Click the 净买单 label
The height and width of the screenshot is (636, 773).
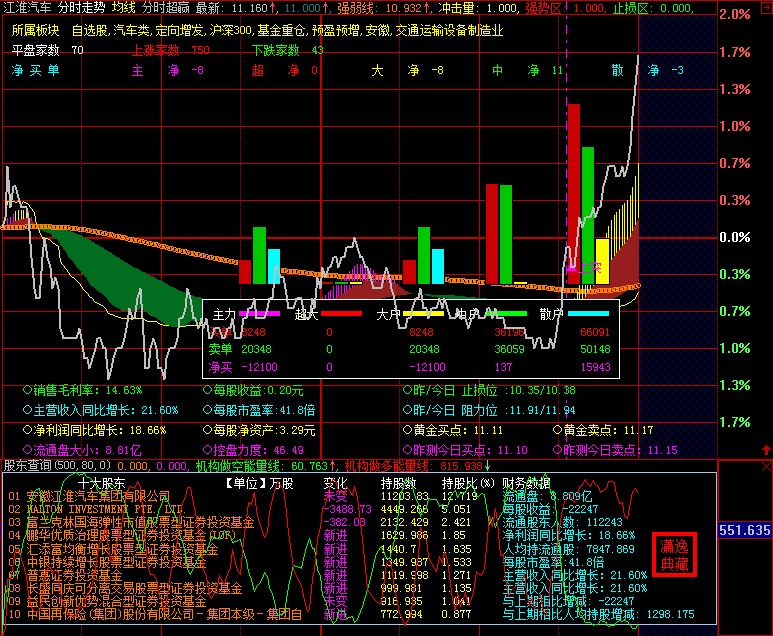click(35, 70)
